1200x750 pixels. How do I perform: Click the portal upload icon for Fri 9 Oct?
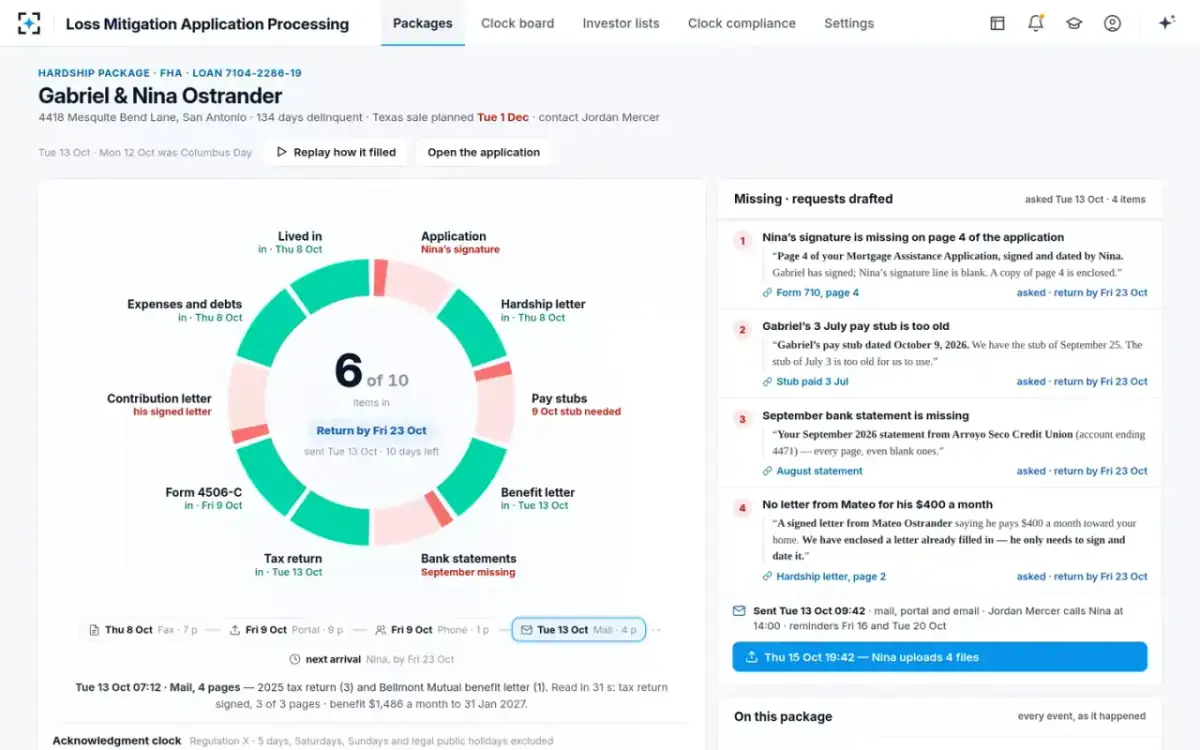point(235,630)
